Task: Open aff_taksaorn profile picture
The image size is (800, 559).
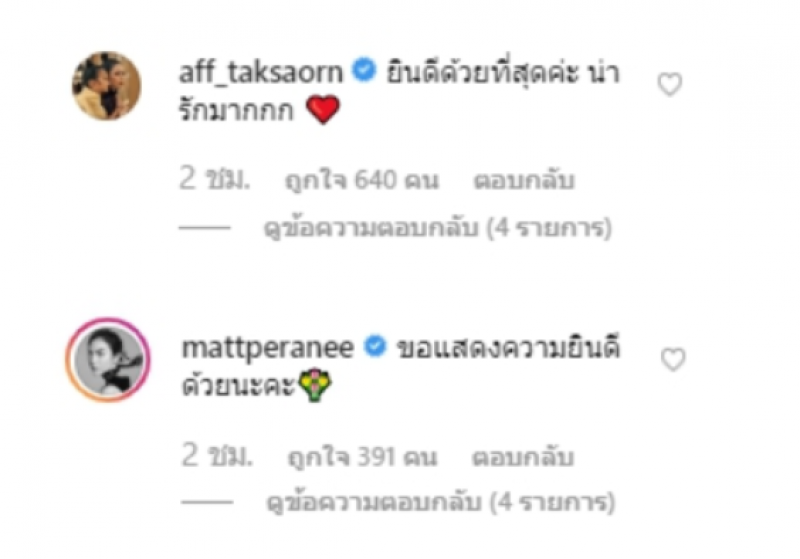Action: 107,86
